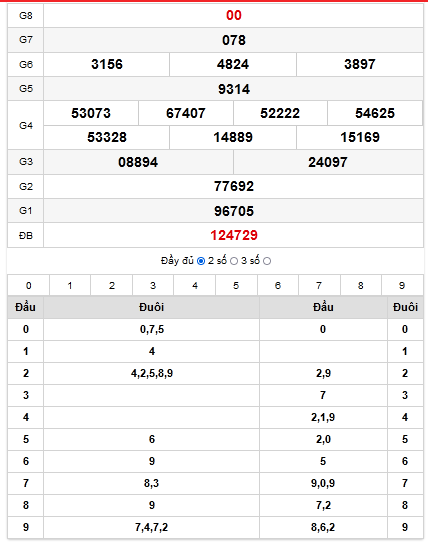Image resolution: width=428 pixels, height=544 pixels.
Task: Select the G2 result 77692
Action: pos(234,186)
